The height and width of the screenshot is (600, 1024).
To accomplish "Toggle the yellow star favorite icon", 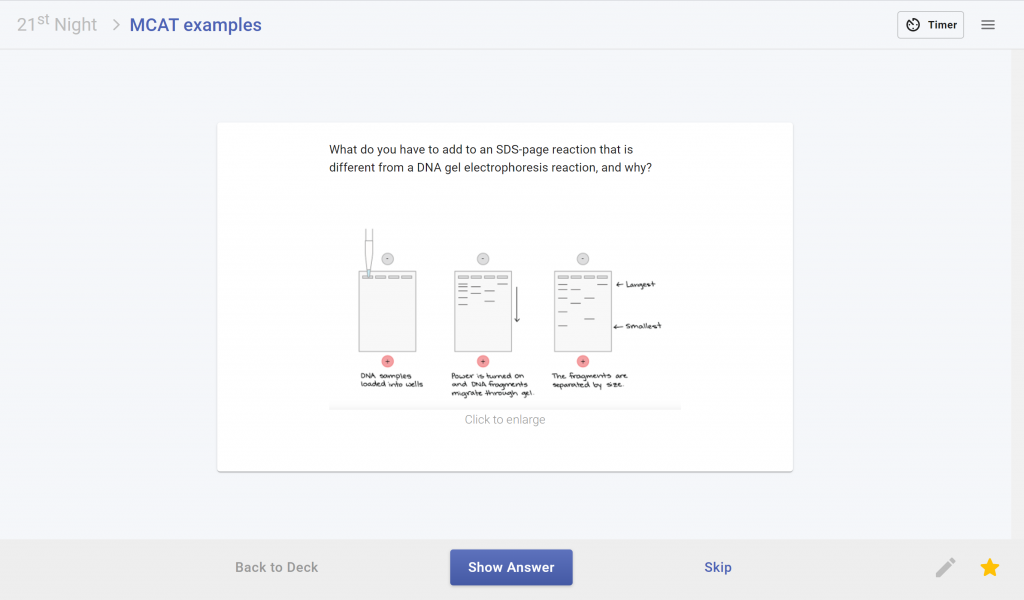I will [x=989, y=567].
